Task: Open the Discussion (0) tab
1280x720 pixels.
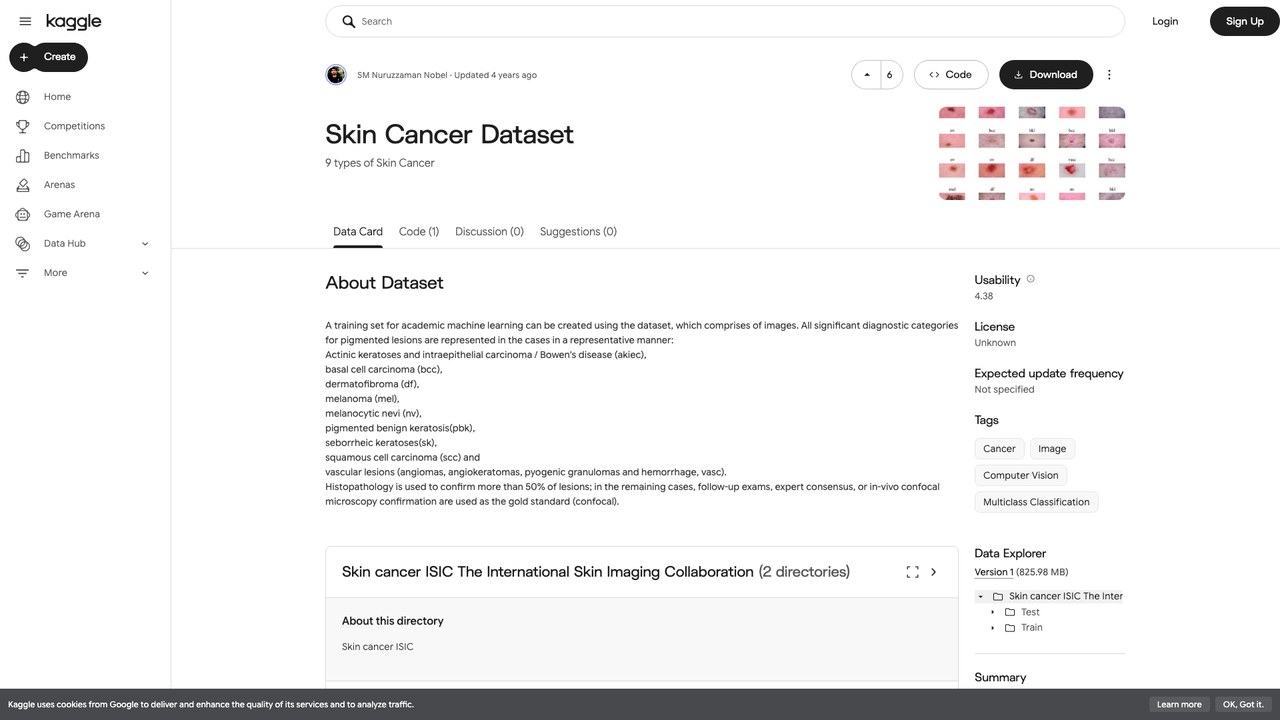Action: tap(489, 231)
